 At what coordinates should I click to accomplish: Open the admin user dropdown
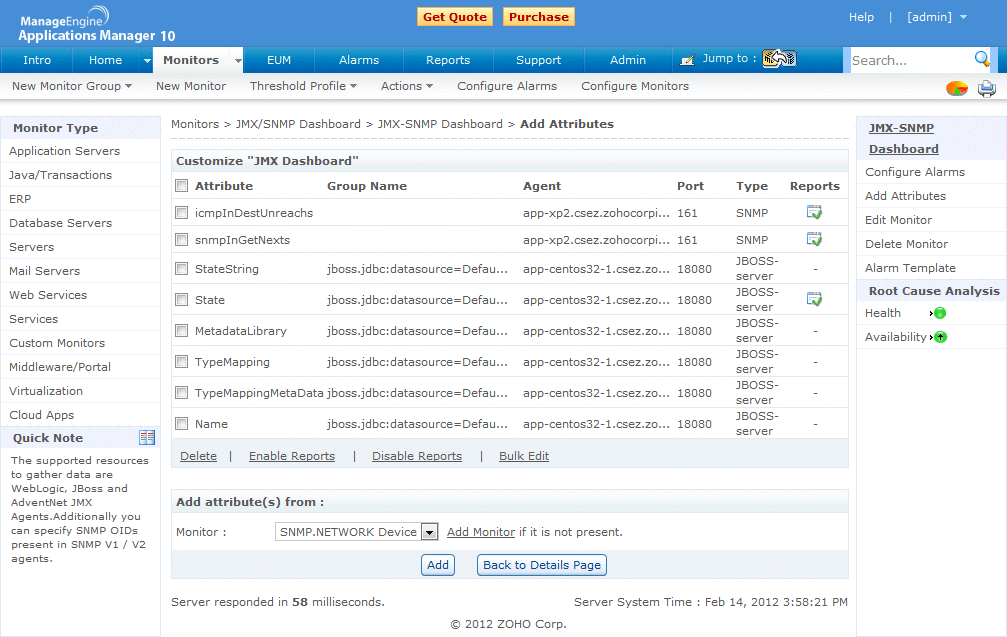[x=937, y=17]
